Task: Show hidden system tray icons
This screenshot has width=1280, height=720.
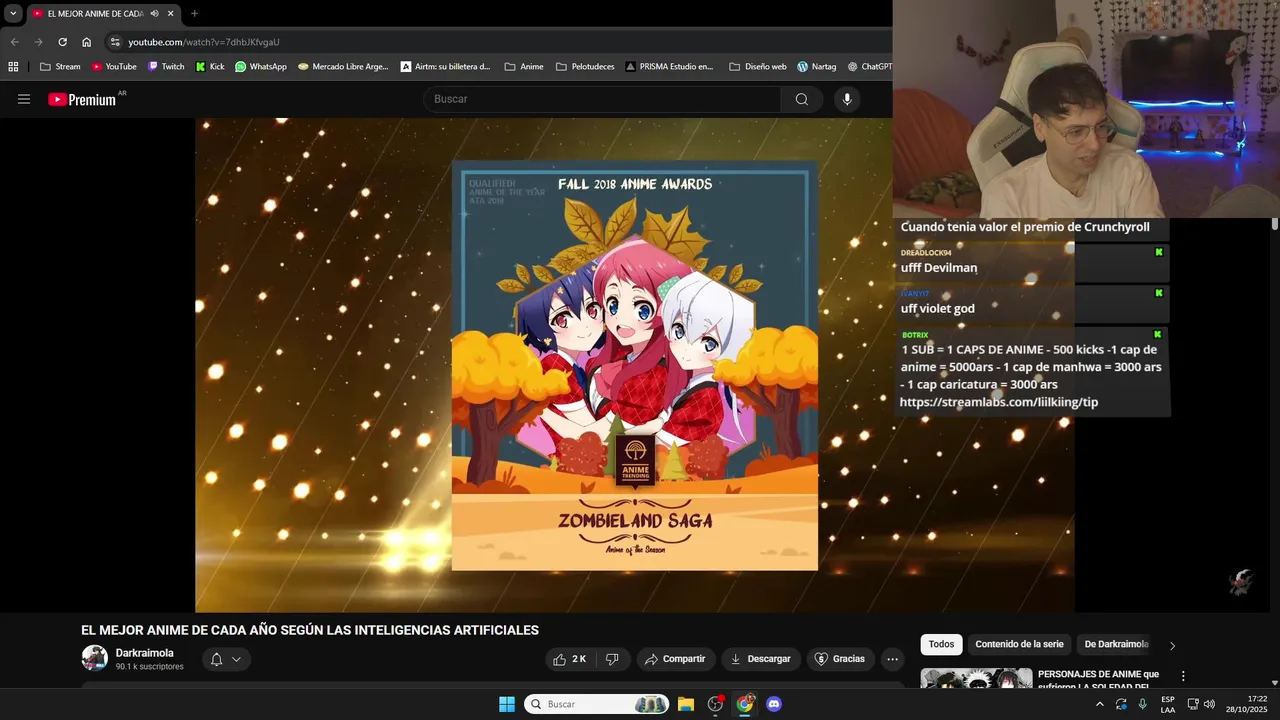Action: click(x=1100, y=704)
